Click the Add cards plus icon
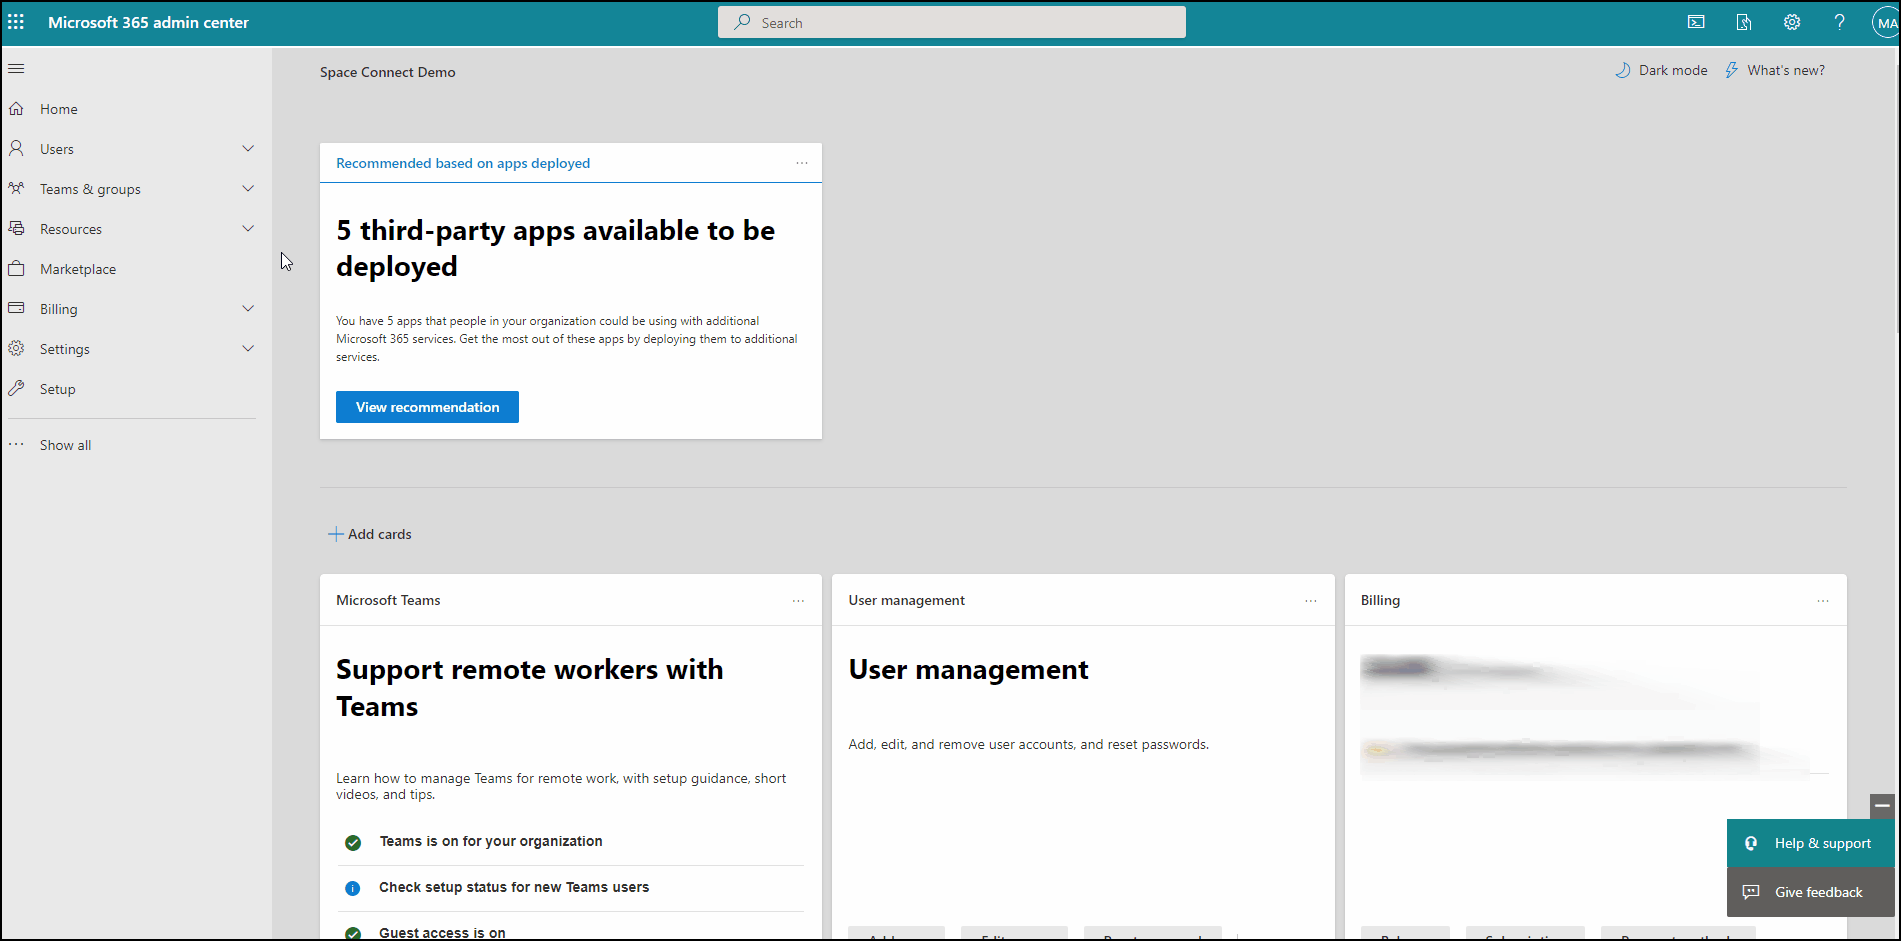 (336, 534)
